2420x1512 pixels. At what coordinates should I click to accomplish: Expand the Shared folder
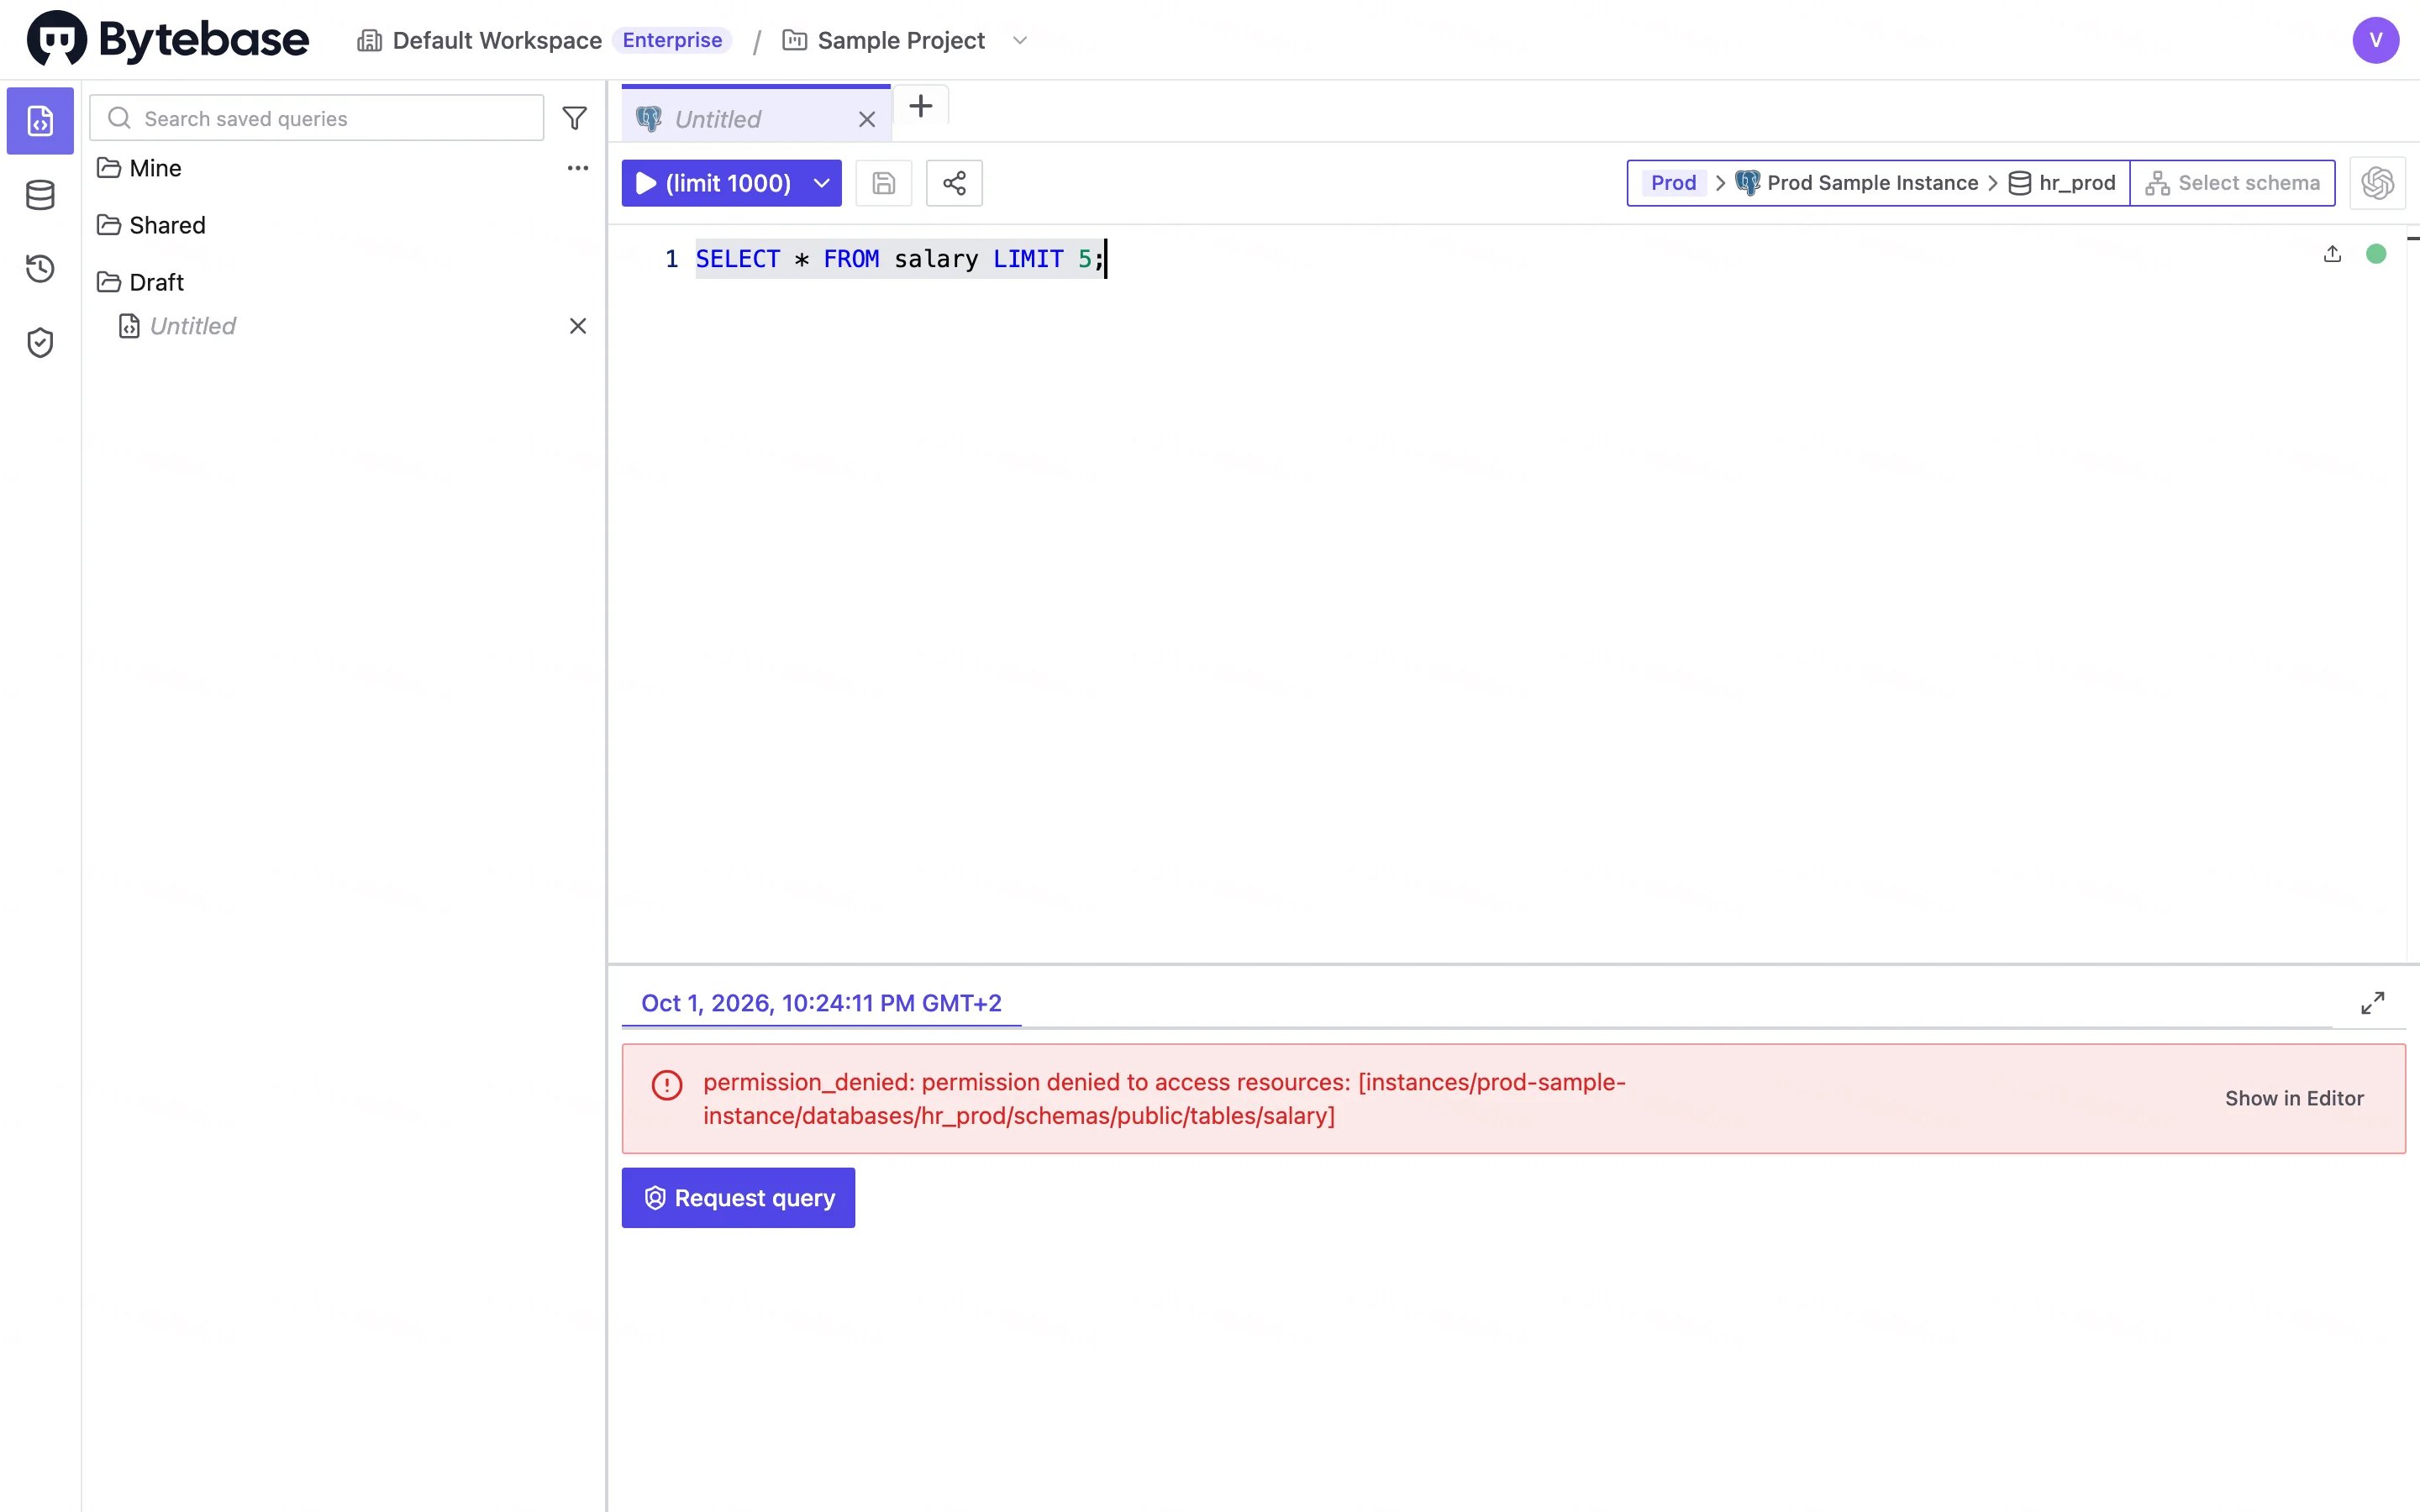(152, 225)
